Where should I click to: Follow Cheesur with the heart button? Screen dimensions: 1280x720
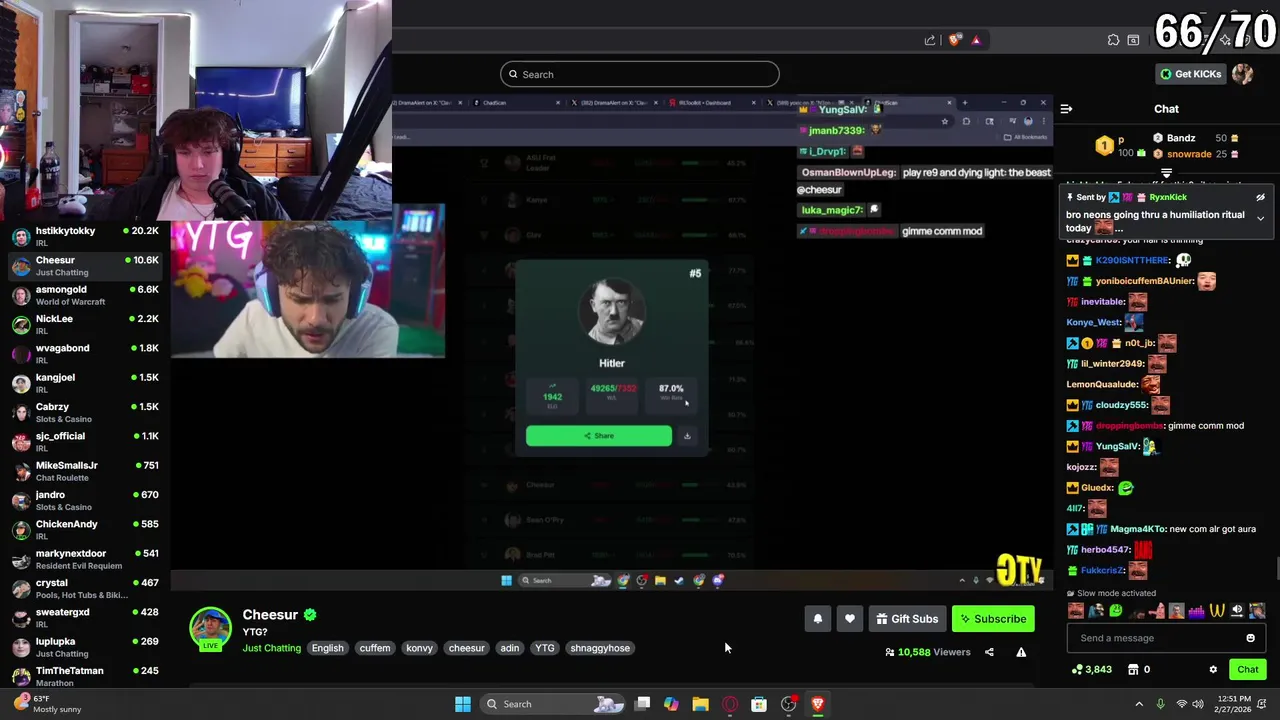coord(850,619)
